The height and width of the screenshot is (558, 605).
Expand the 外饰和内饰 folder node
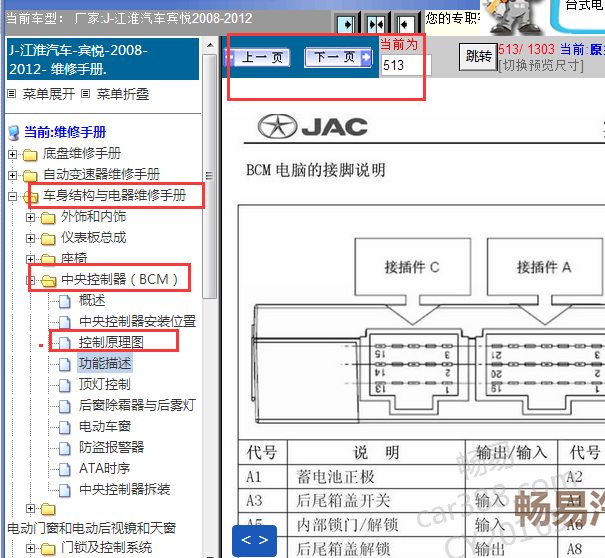click(x=30, y=217)
